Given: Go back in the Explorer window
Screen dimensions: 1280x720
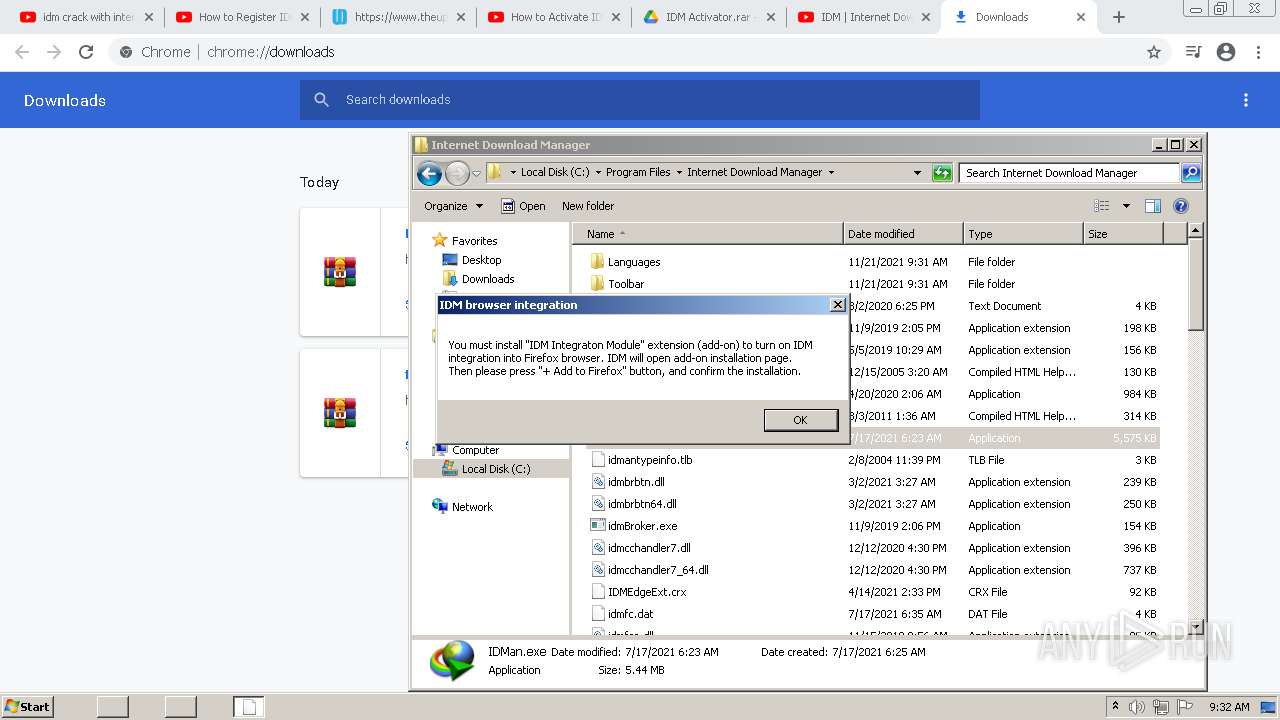Looking at the screenshot, I should click(x=429, y=174).
